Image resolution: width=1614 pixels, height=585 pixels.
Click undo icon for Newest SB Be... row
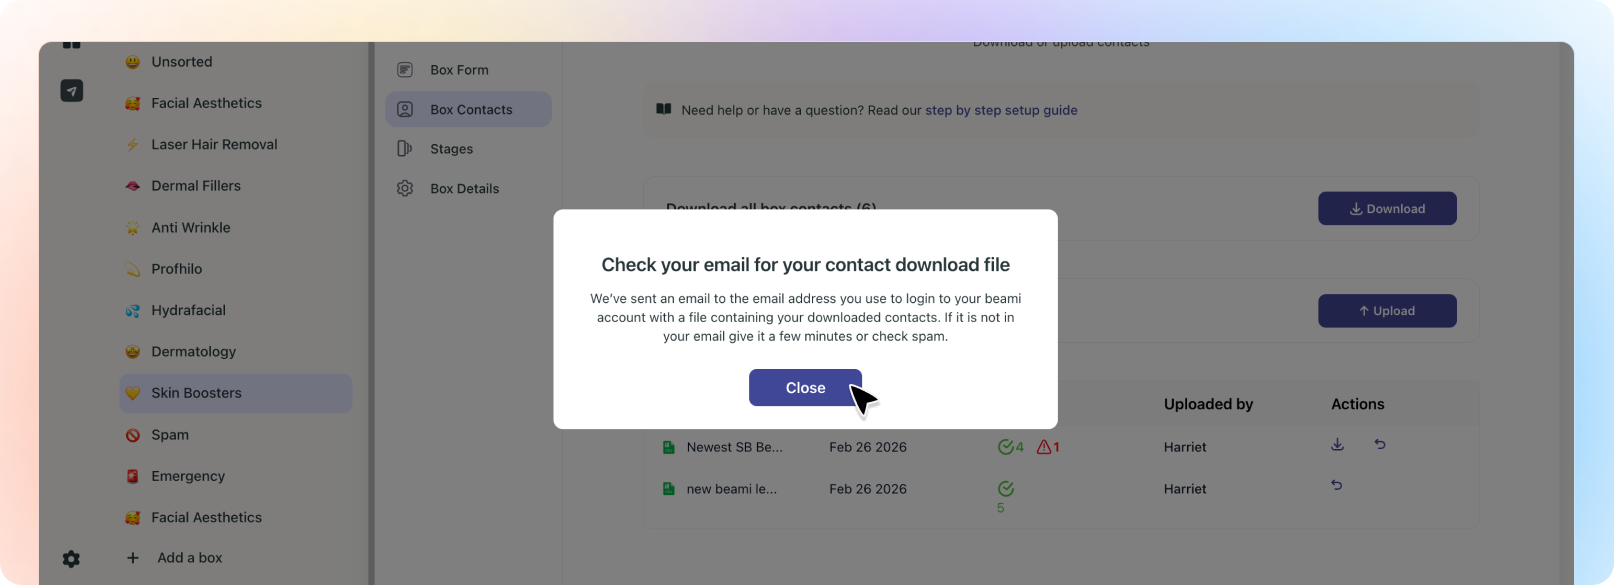(x=1380, y=445)
